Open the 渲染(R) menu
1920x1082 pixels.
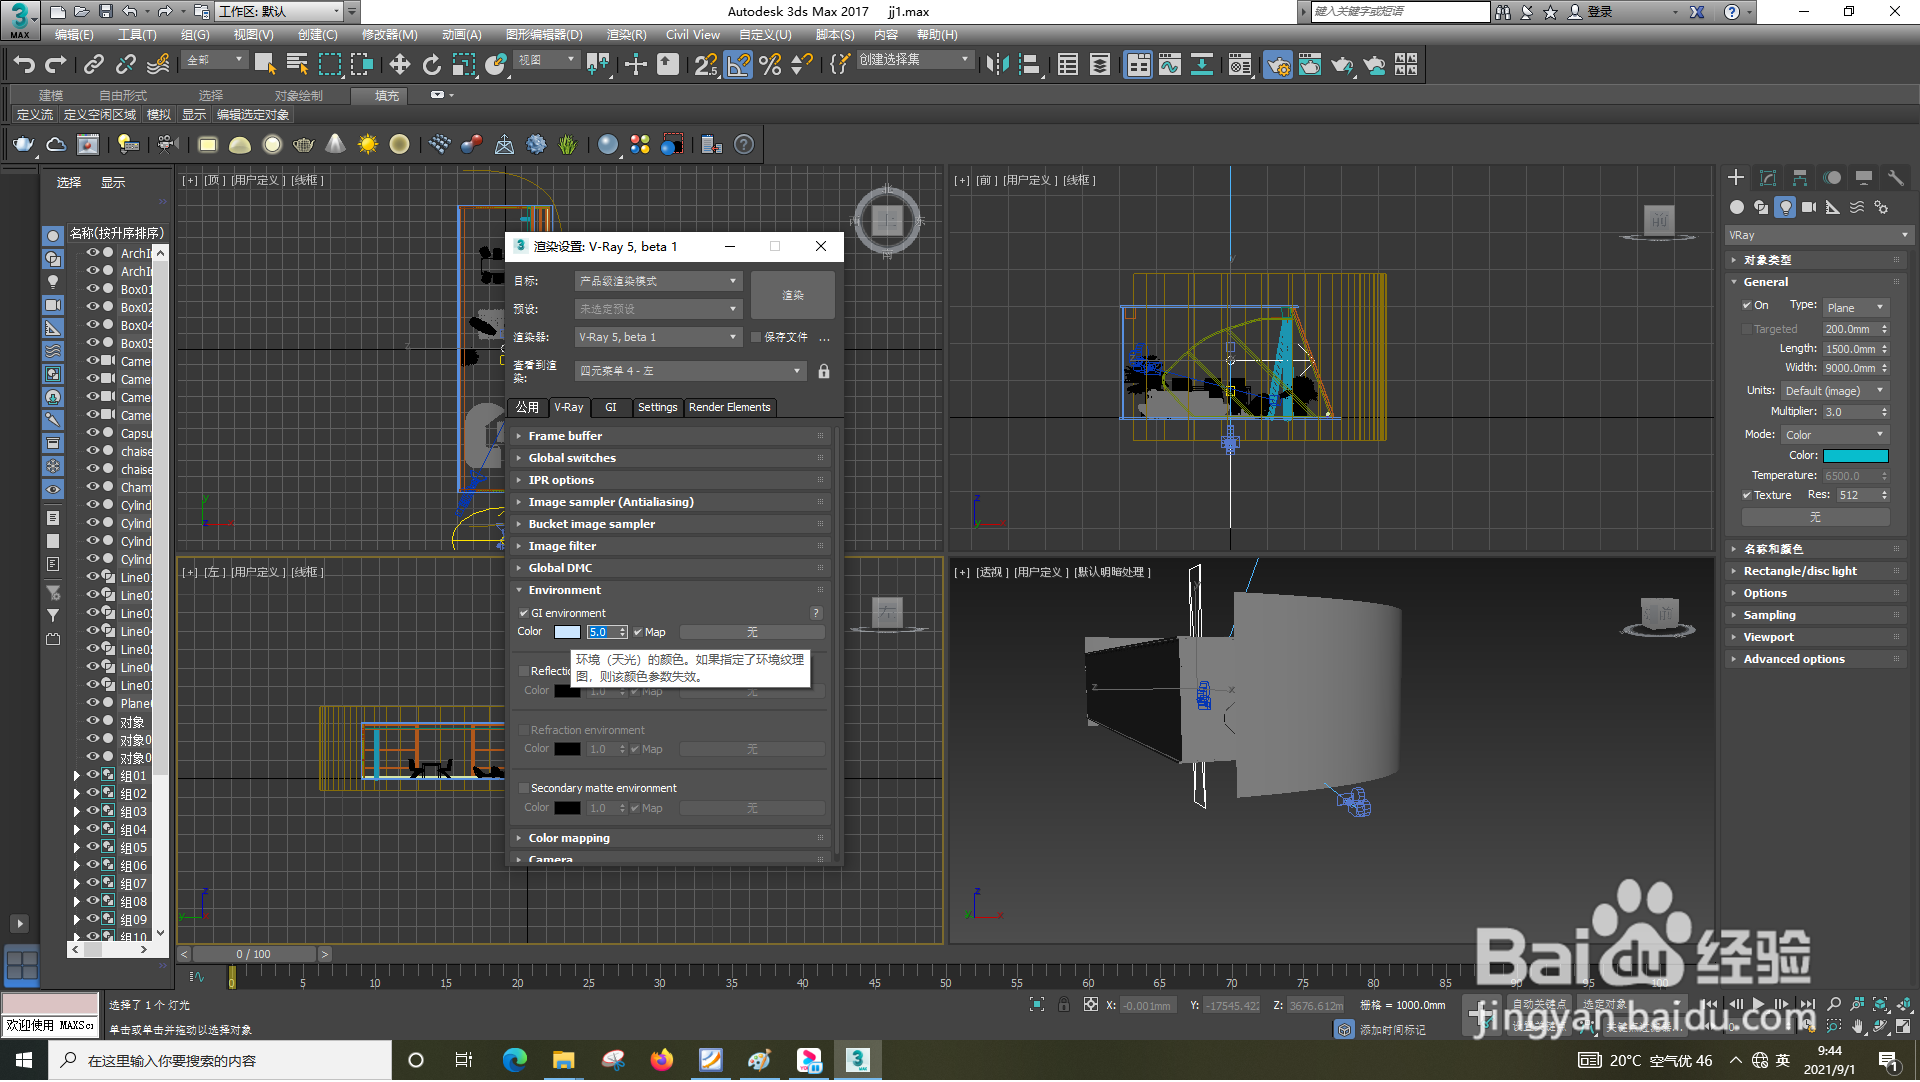coord(626,34)
